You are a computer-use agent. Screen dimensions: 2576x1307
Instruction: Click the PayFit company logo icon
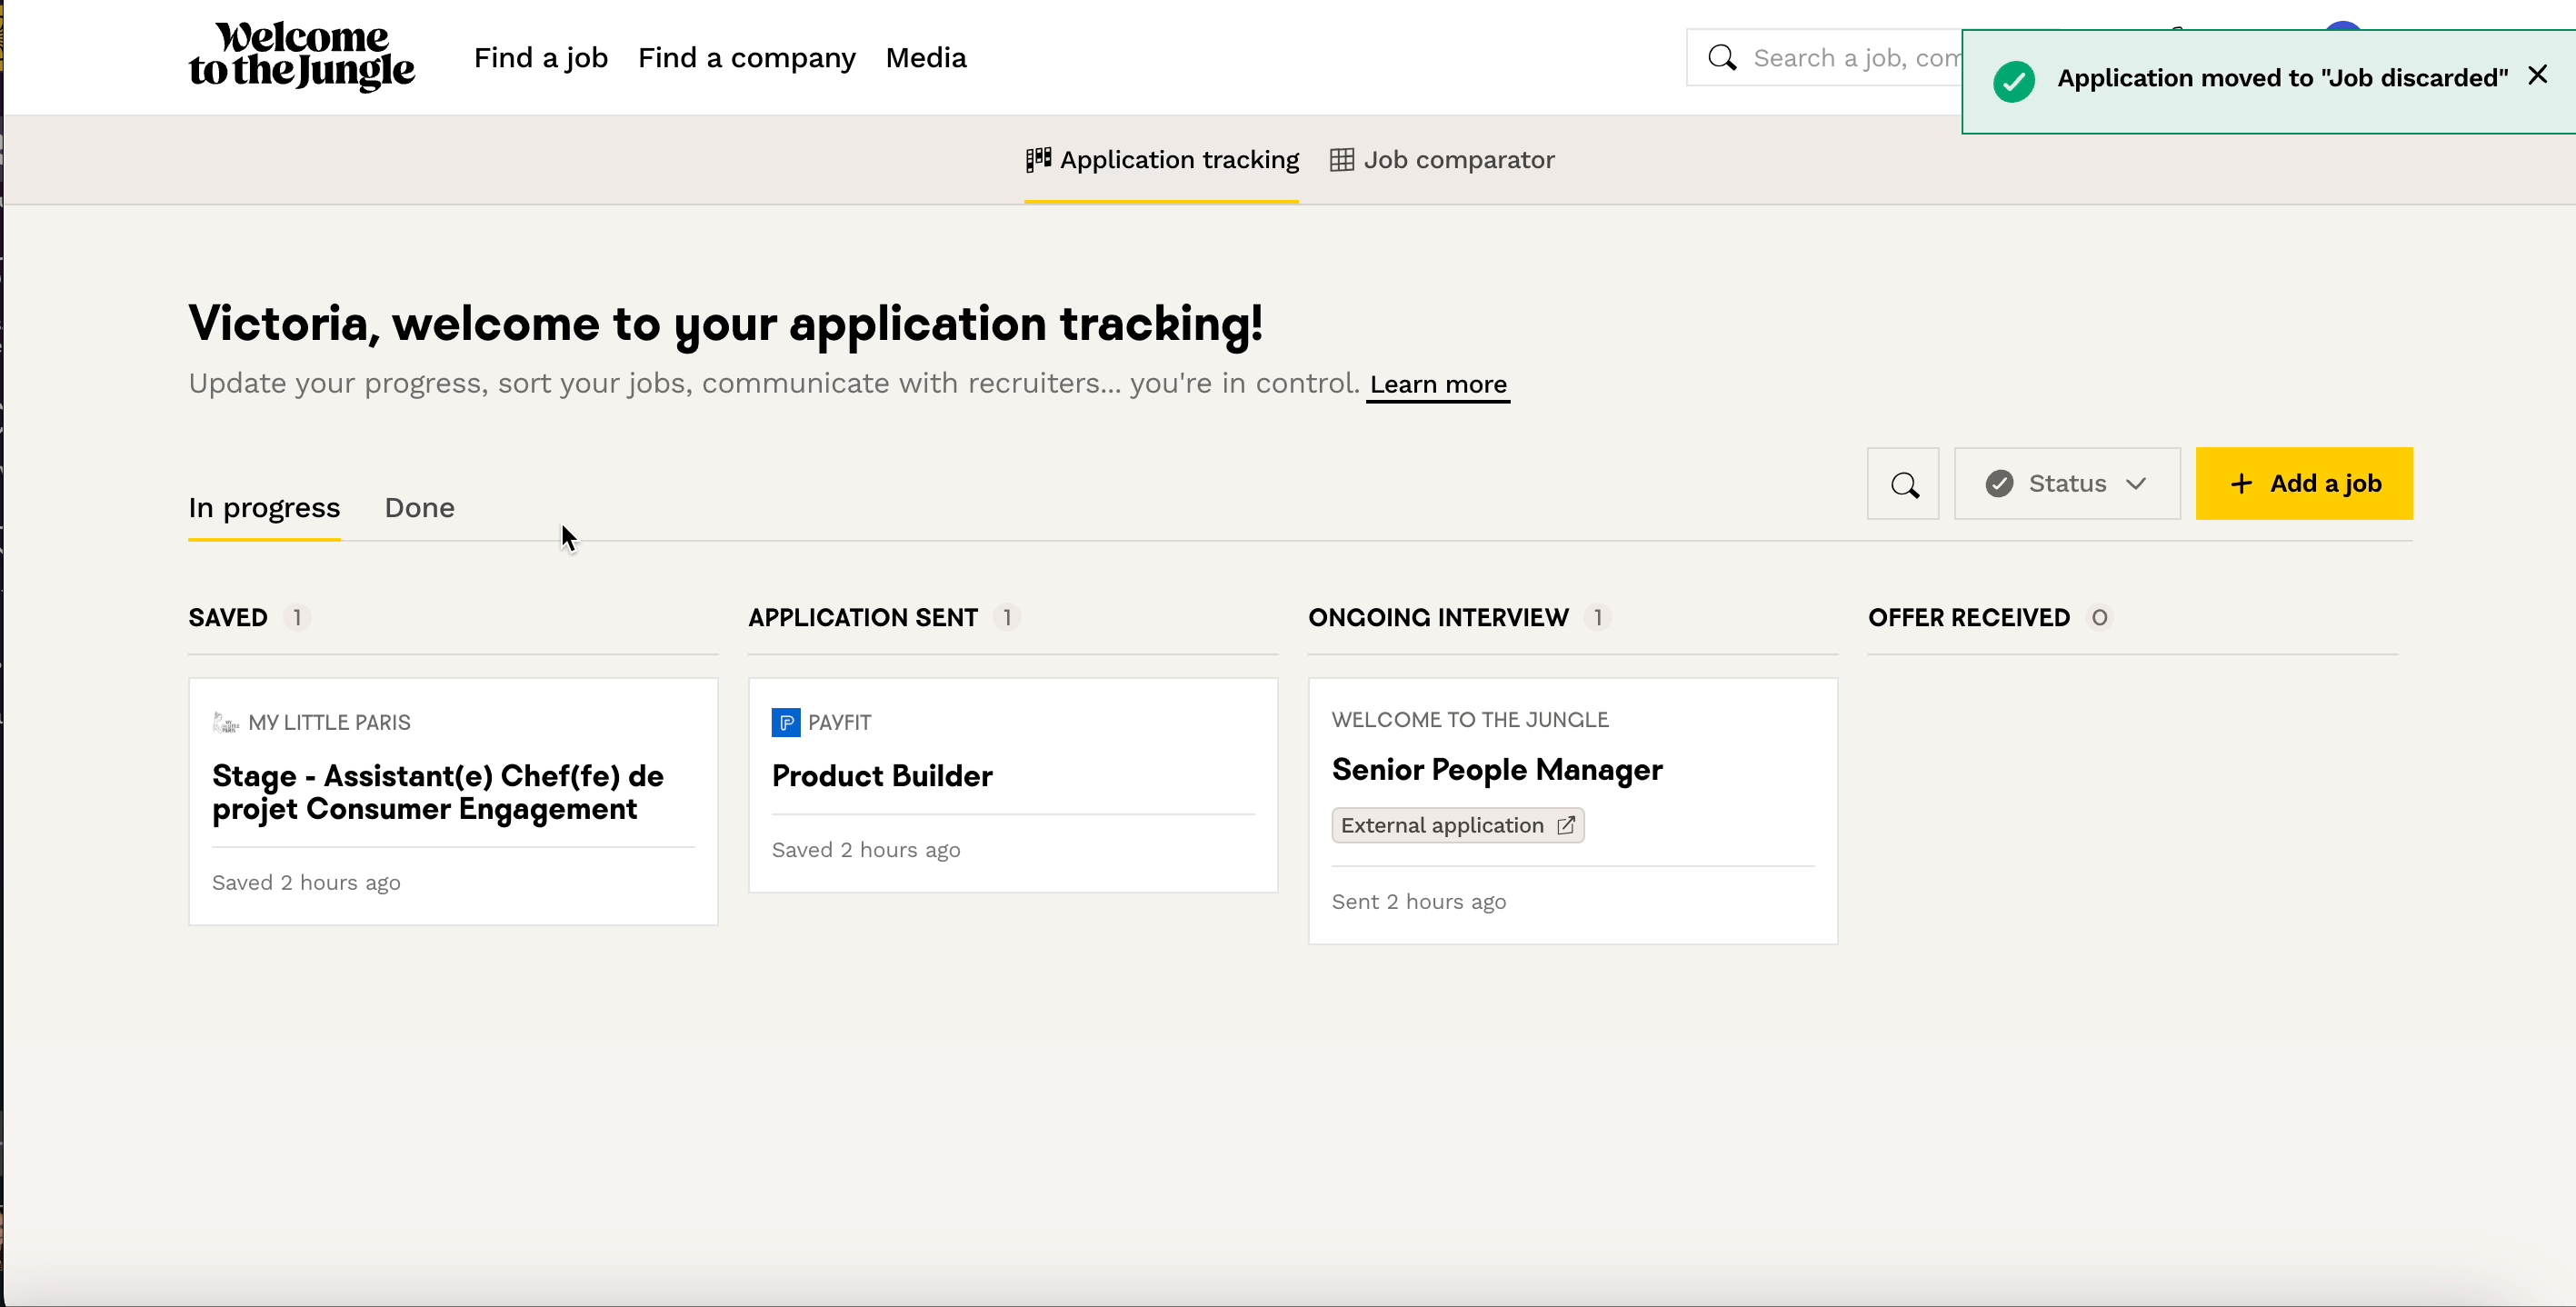pyautogui.click(x=785, y=722)
